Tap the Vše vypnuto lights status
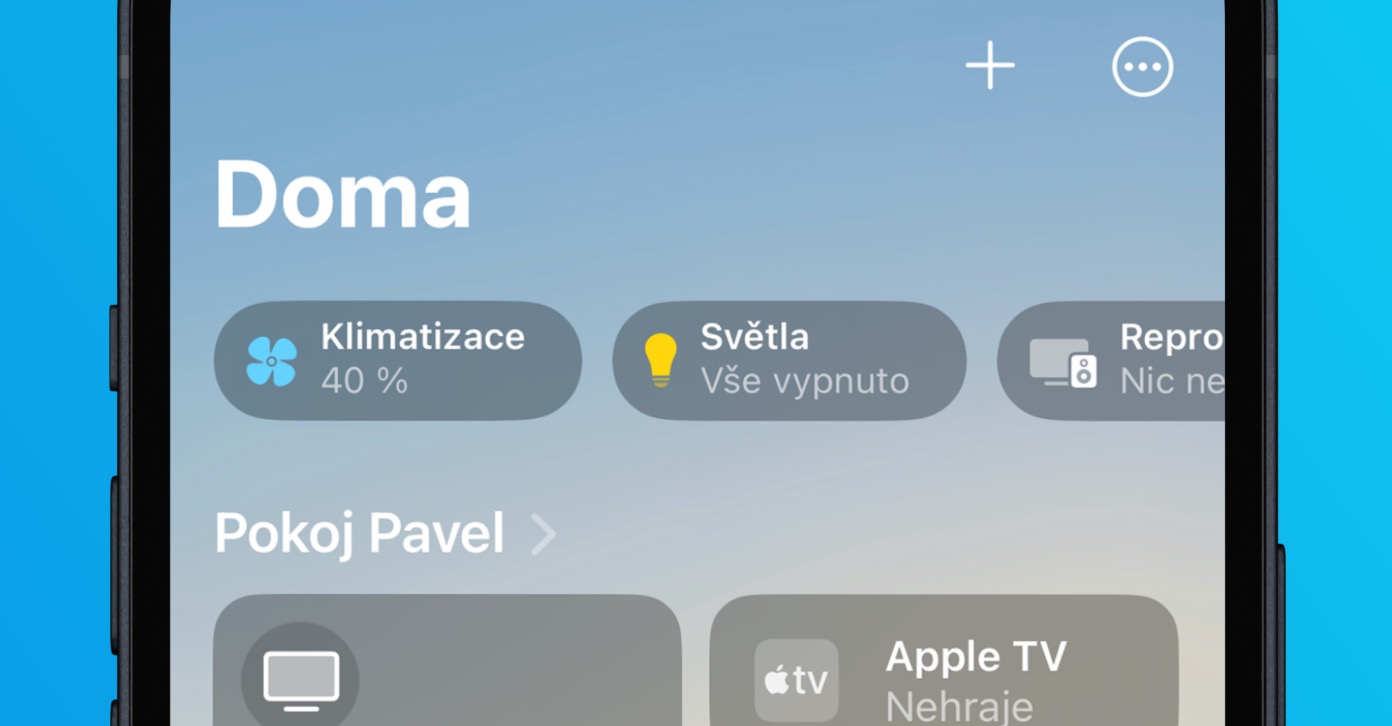This screenshot has width=1392, height=726. point(804,381)
